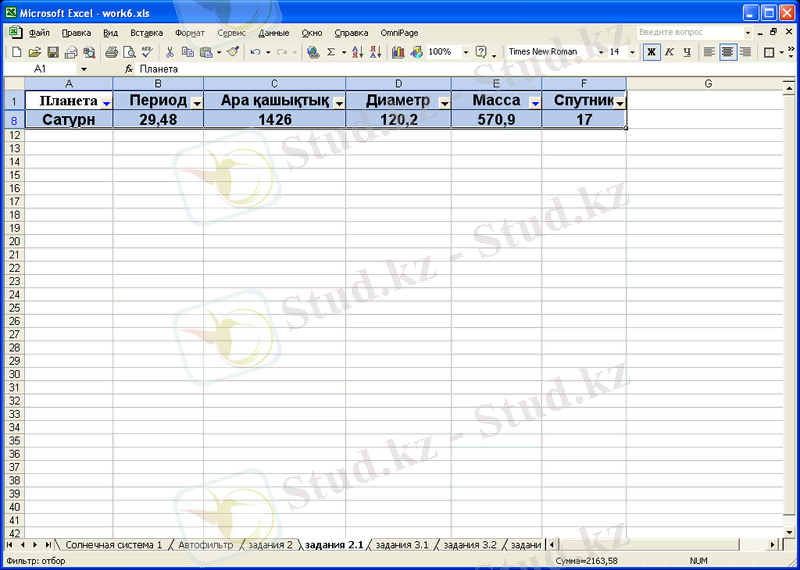The width and height of the screenshot is (800, 570).
Task: Open an existing file with folder icon
Action: pyautogui.click(x=34, y=52)
